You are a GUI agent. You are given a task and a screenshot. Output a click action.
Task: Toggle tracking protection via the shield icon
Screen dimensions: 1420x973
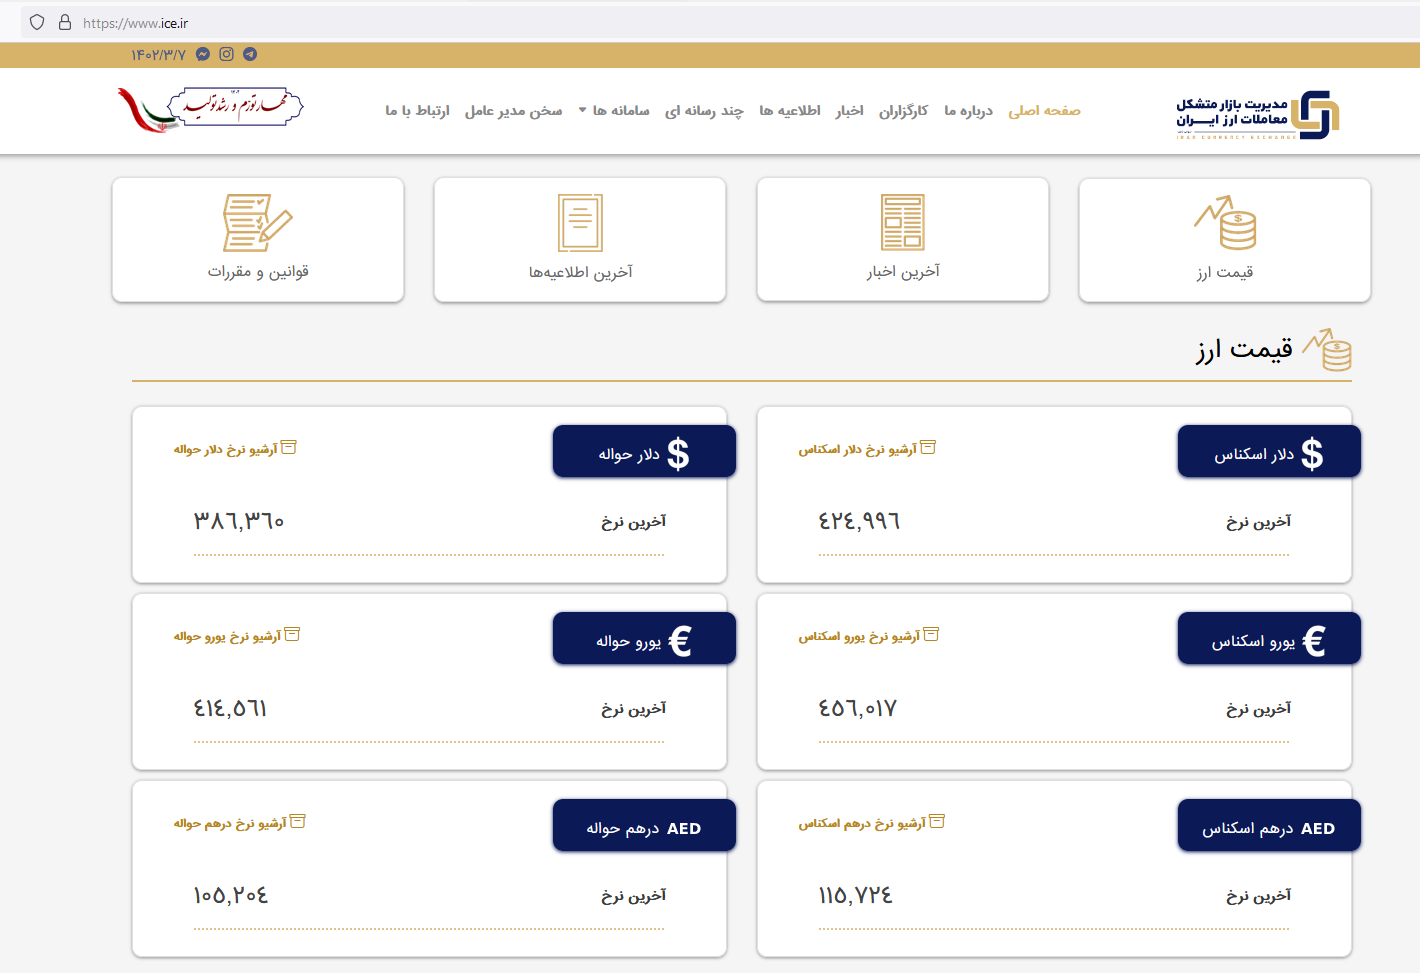[36, 20]
